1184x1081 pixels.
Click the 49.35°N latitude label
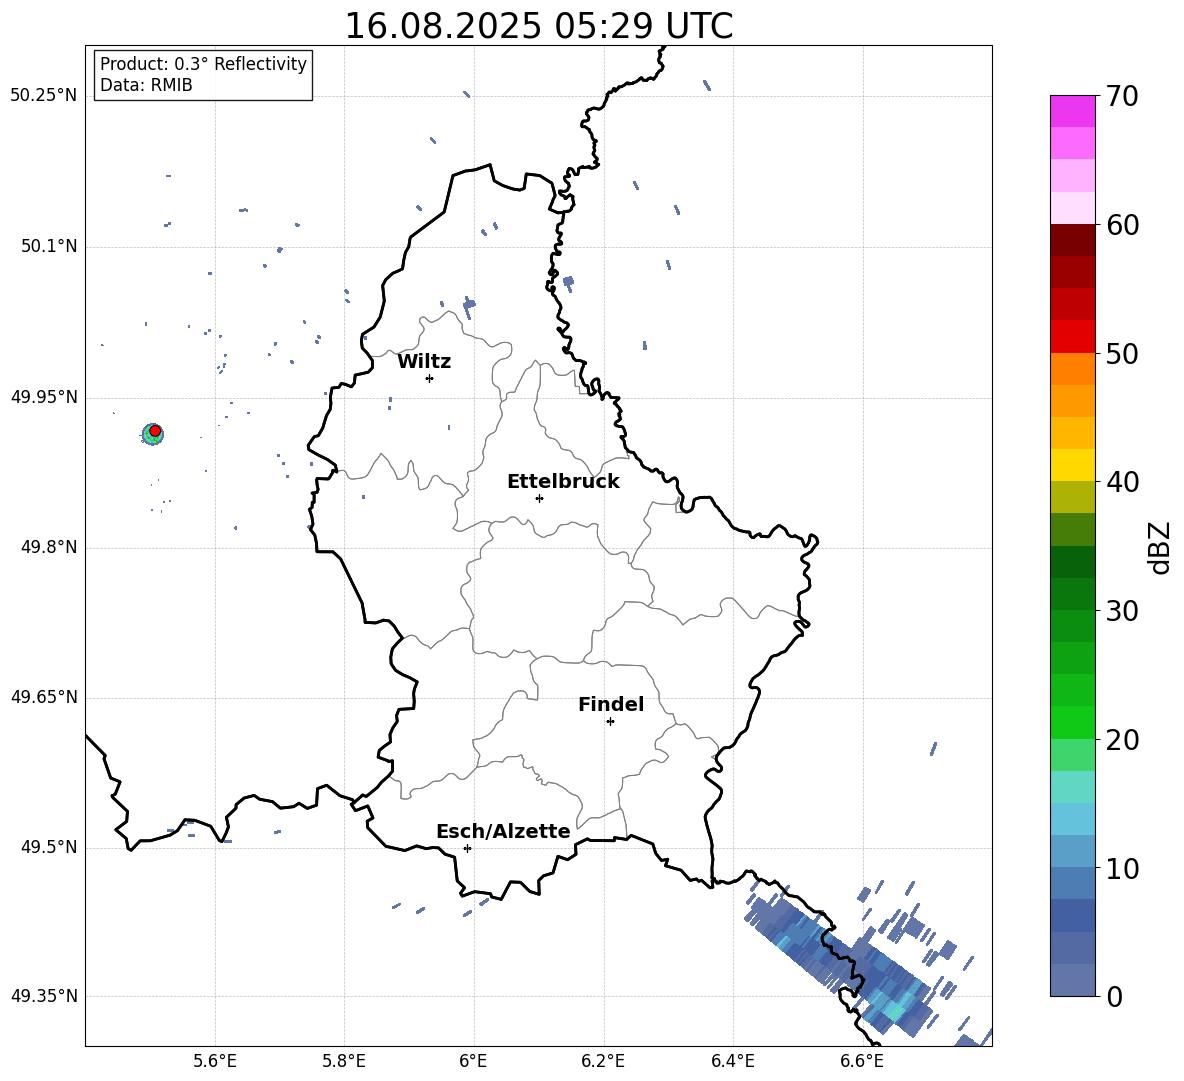click(44, 996)
